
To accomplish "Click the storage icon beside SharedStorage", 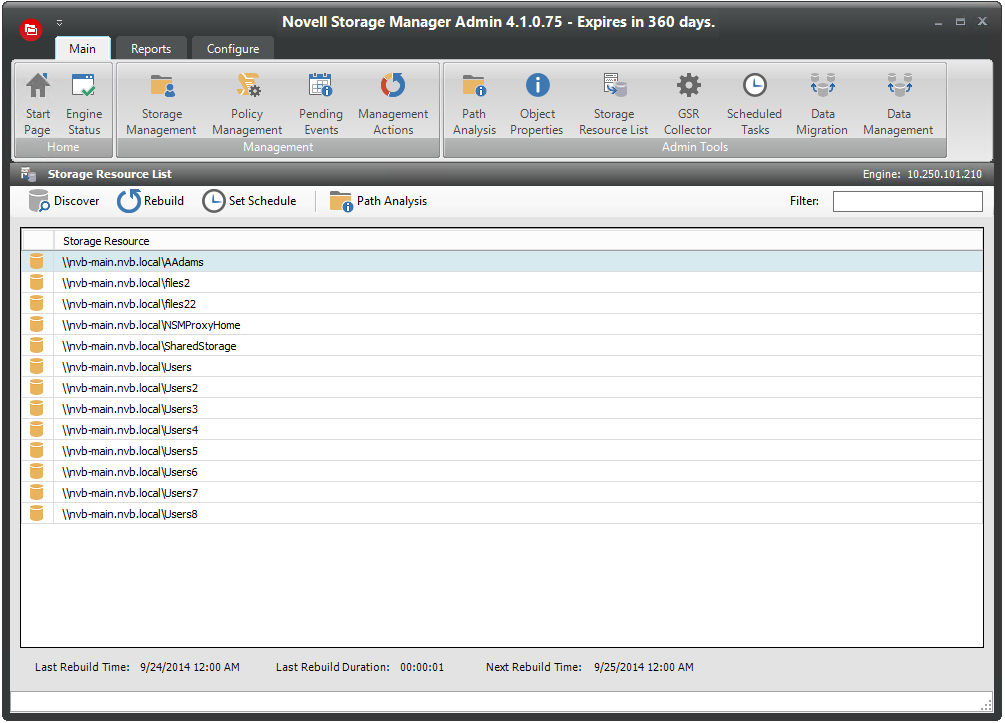I will pyautogui.click(x=37, y=345).
